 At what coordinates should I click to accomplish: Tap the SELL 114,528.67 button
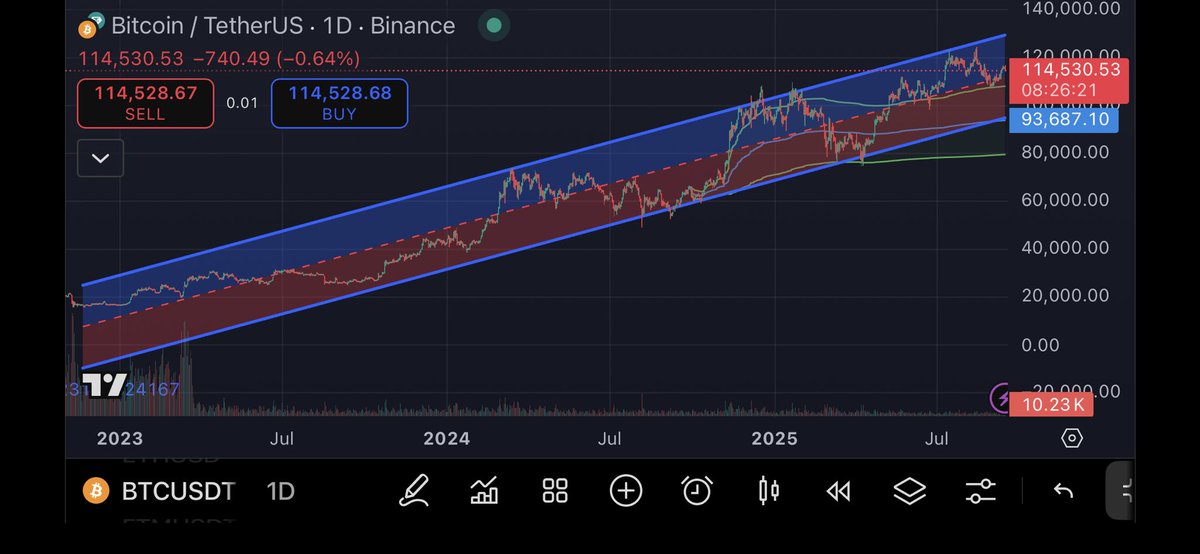[x=145, y=103]
